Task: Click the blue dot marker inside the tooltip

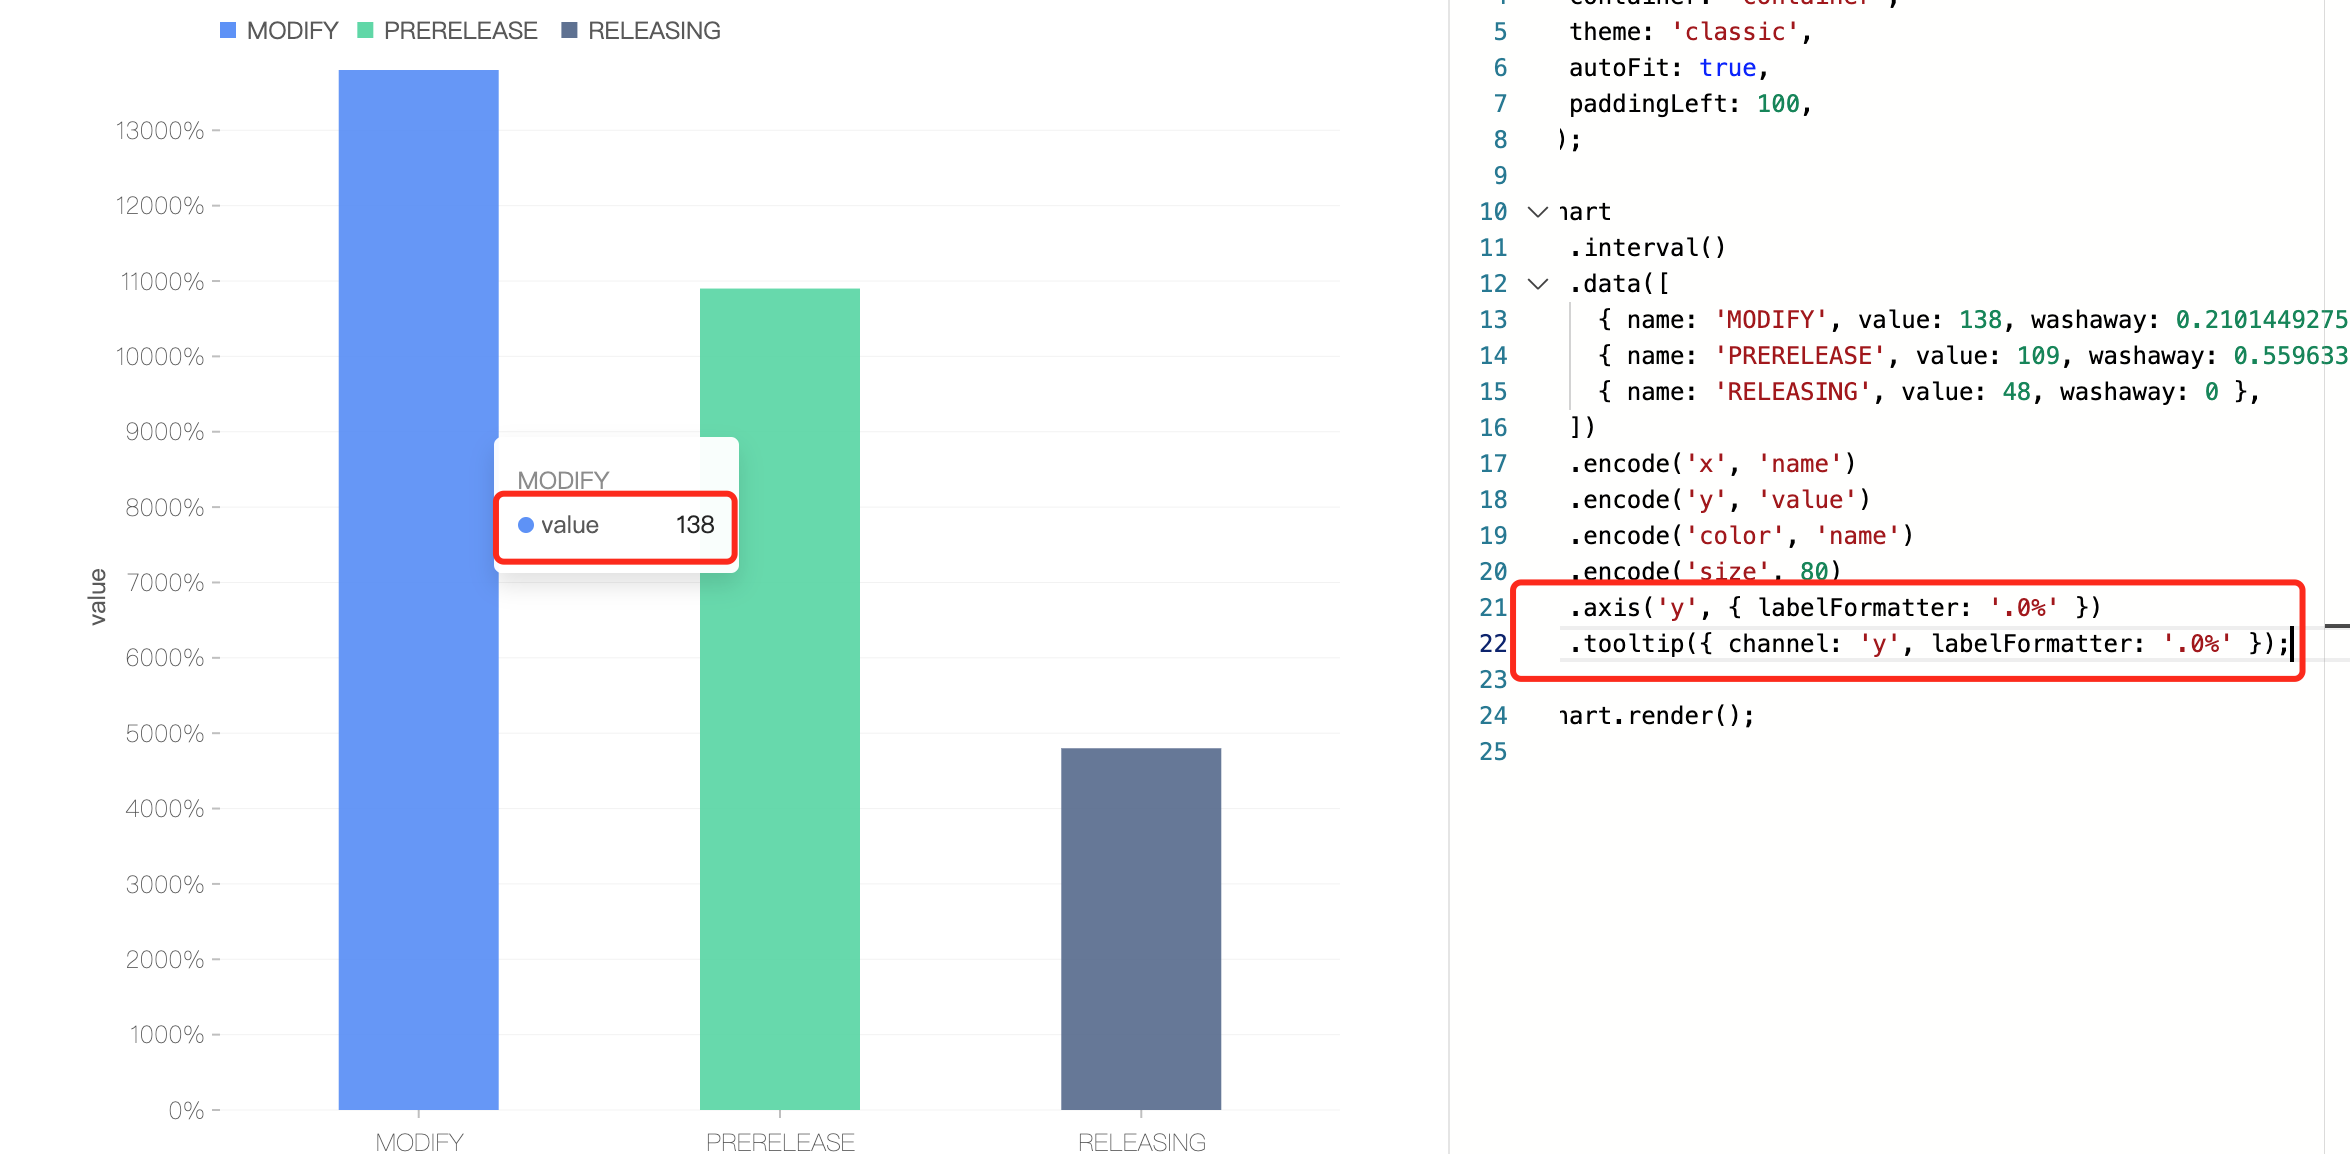Action: point(526,524)
